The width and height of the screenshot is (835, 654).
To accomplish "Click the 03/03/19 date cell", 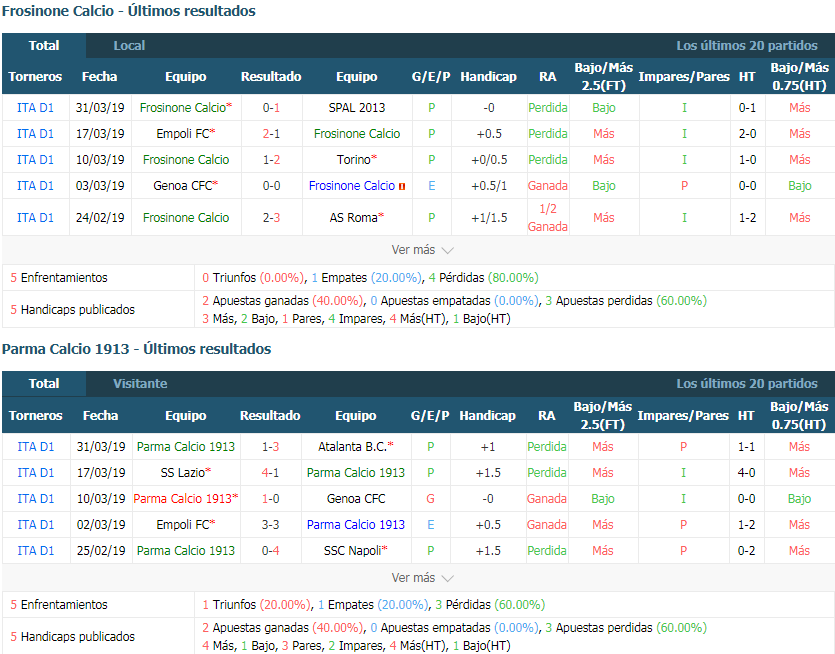I will 100,186.
